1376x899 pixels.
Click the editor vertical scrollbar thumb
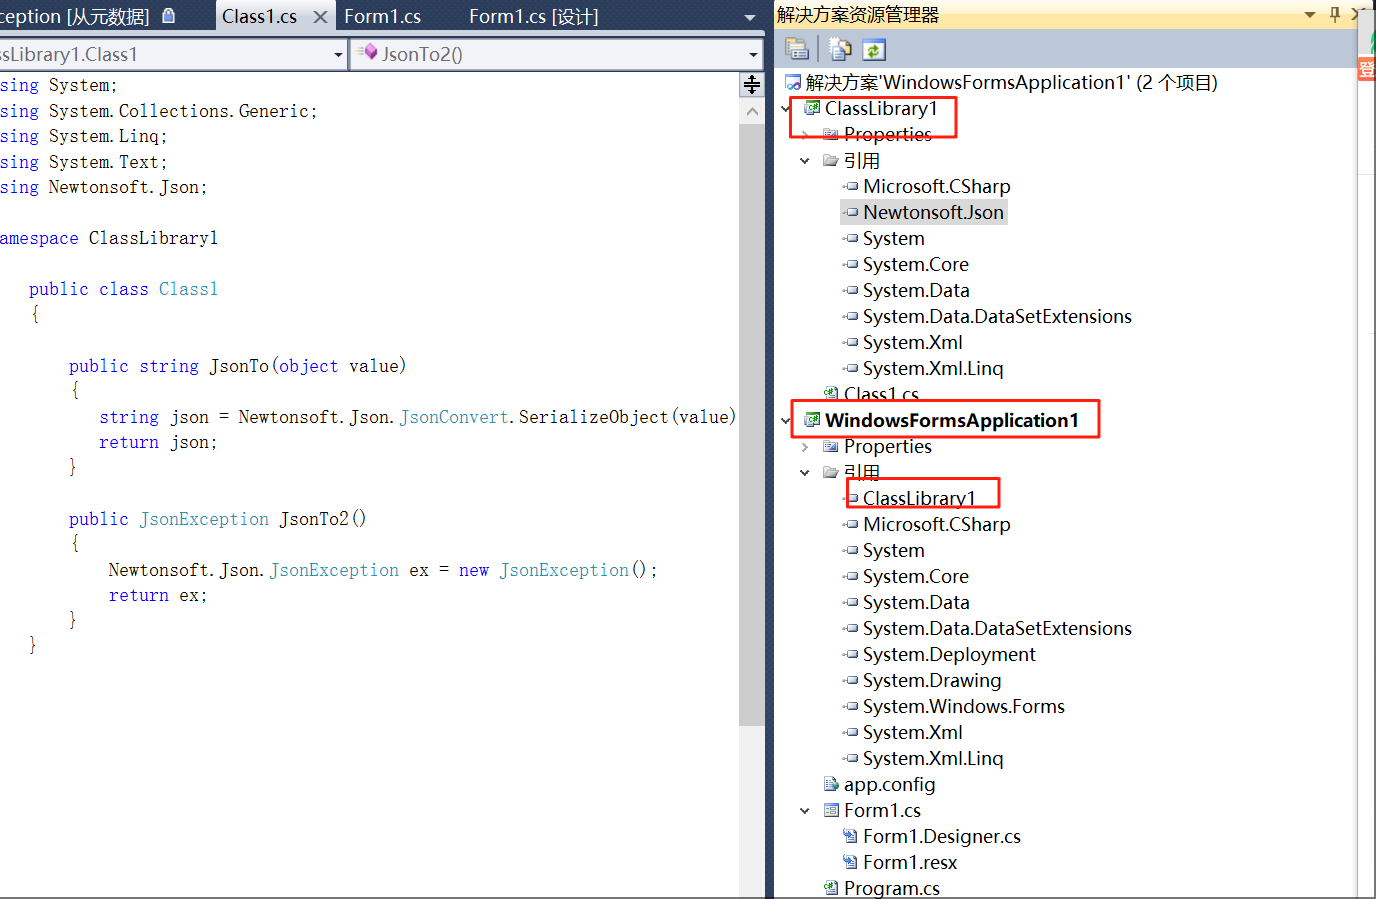point(752,425)
